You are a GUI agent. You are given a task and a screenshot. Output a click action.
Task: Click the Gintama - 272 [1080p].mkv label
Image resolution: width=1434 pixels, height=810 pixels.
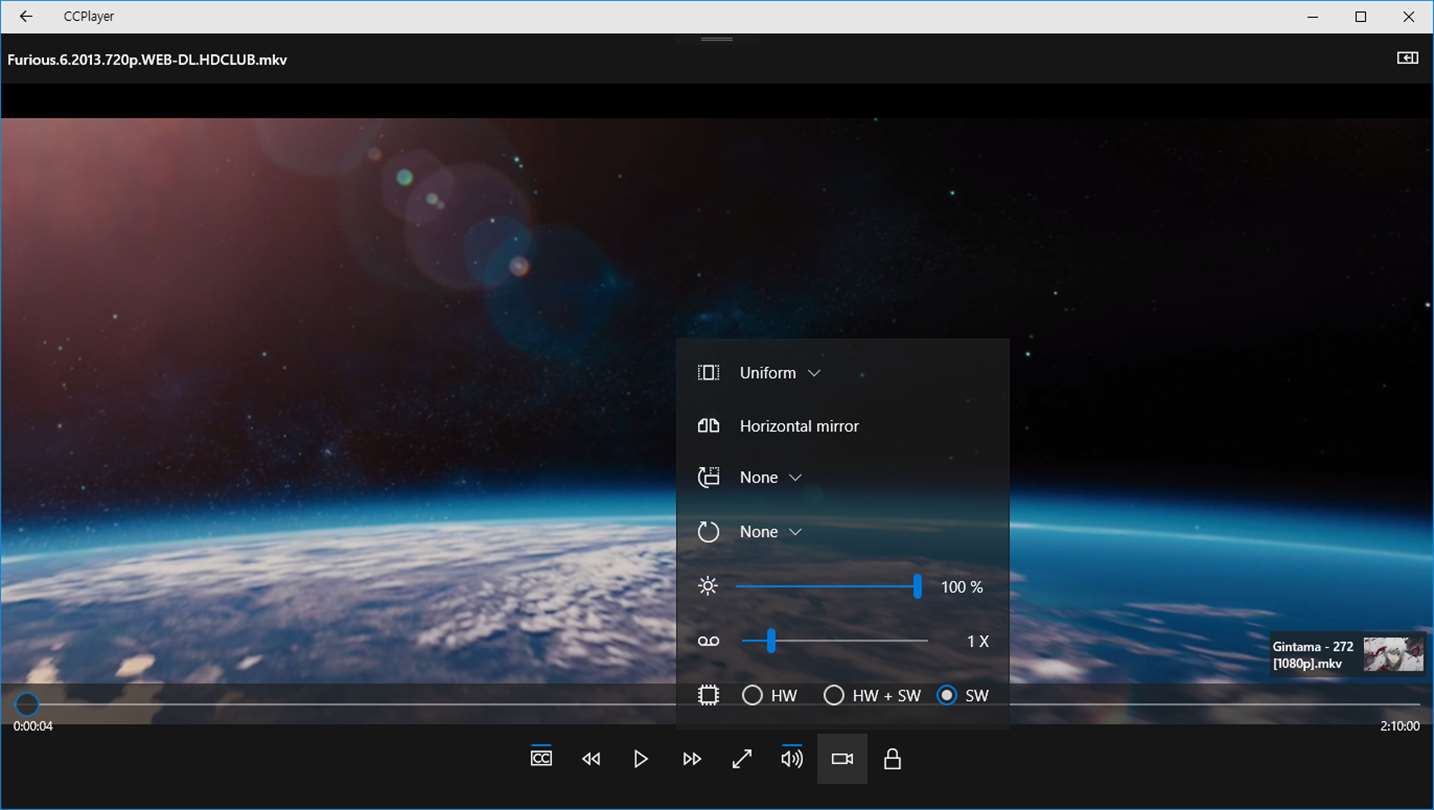click(x=1313, y=655)
